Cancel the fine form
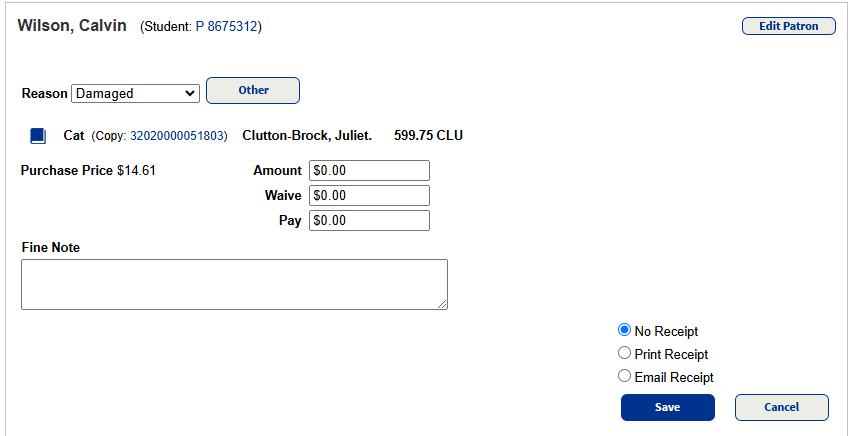The image size is (850, 436). click(x=781, y=407)
